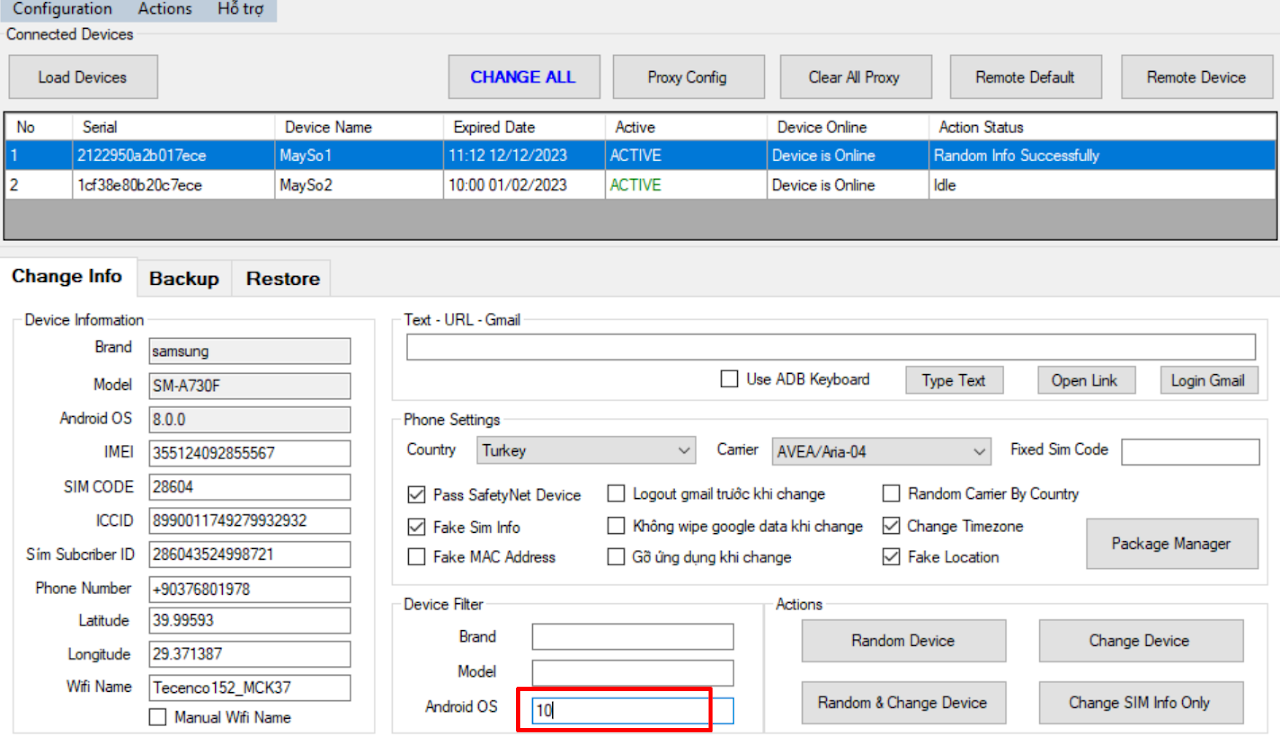Open the Configuration menu
The height and width of the screenshot is (747, 1280).
pyautogui.click(x=62, y=9)
